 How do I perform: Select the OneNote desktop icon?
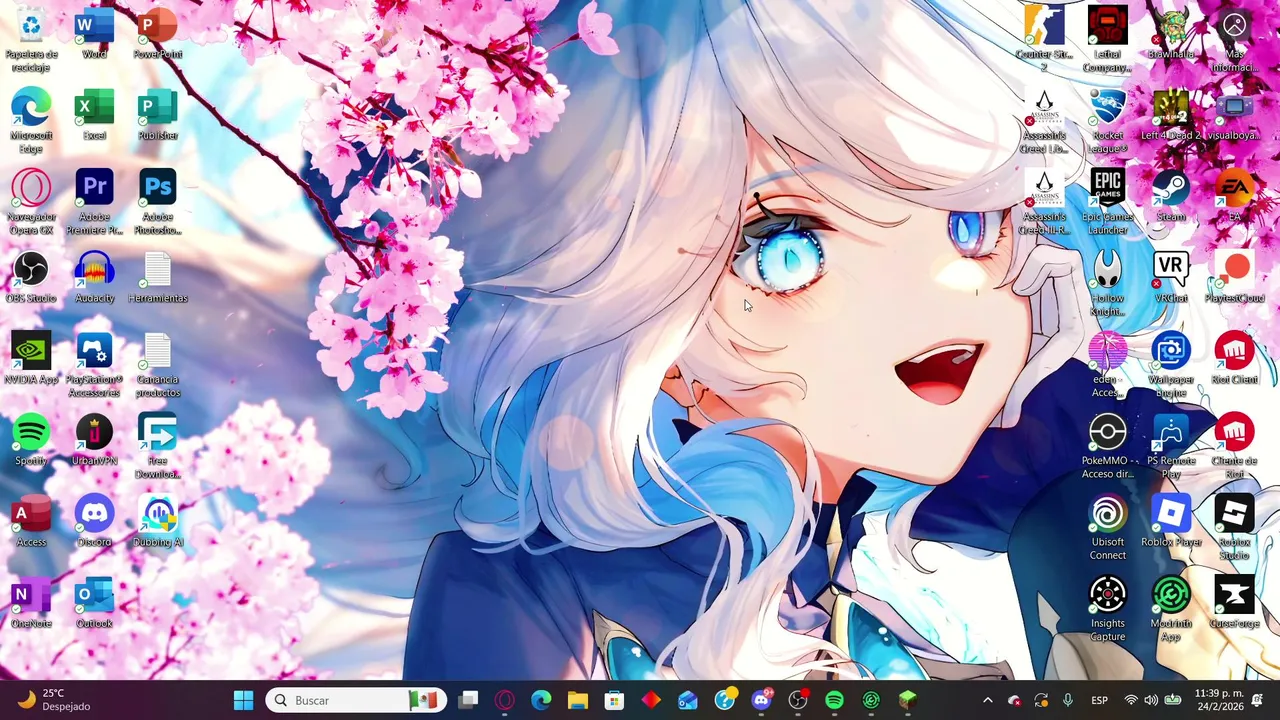click(31, 601)
